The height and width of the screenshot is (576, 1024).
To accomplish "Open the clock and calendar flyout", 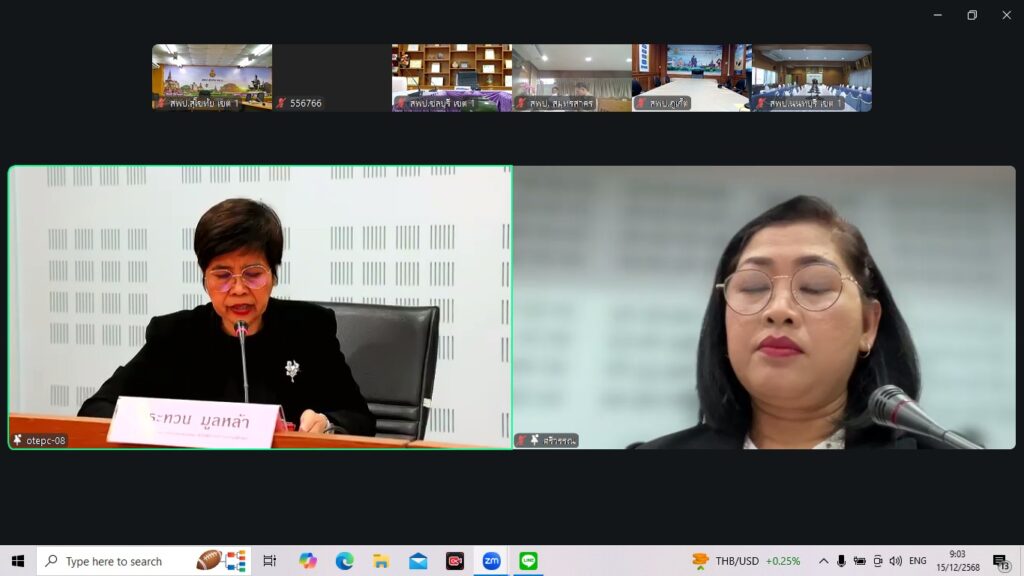I will [958, 561].
